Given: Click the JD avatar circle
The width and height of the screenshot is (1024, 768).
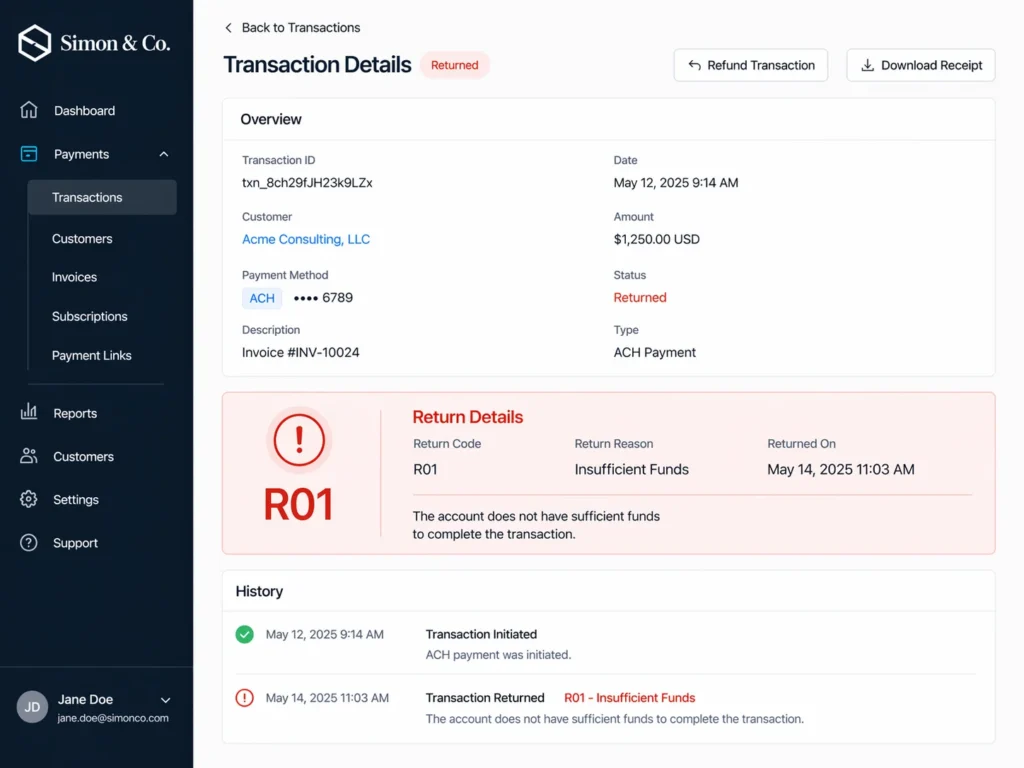Looking at the screenshot, I should tap(32, 707).
